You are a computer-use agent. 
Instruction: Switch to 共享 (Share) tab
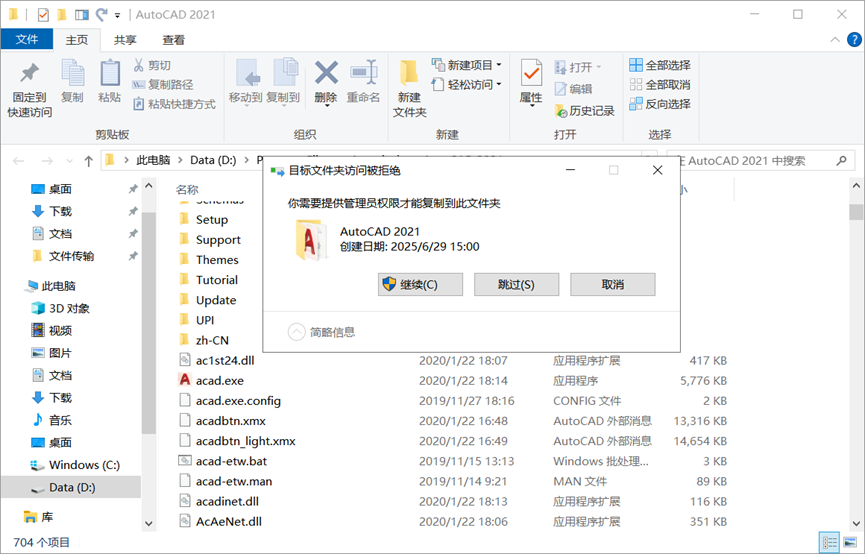[125, 40]
